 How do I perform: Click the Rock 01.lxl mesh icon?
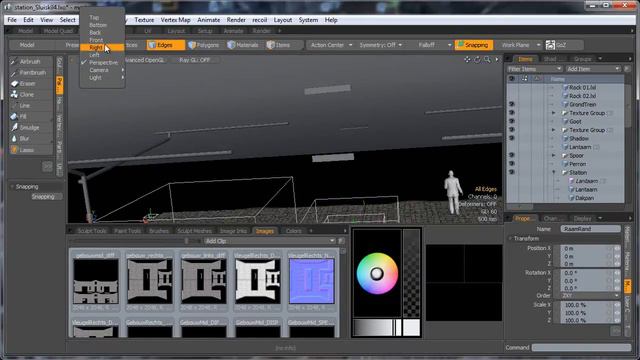point(565,87)
